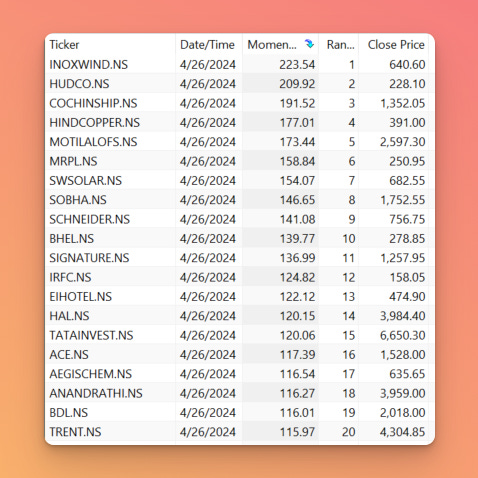Click date cell in INOXWIND.NS row
The width and height of the screenshot is (478, 478).
click(x=208, y=64)
